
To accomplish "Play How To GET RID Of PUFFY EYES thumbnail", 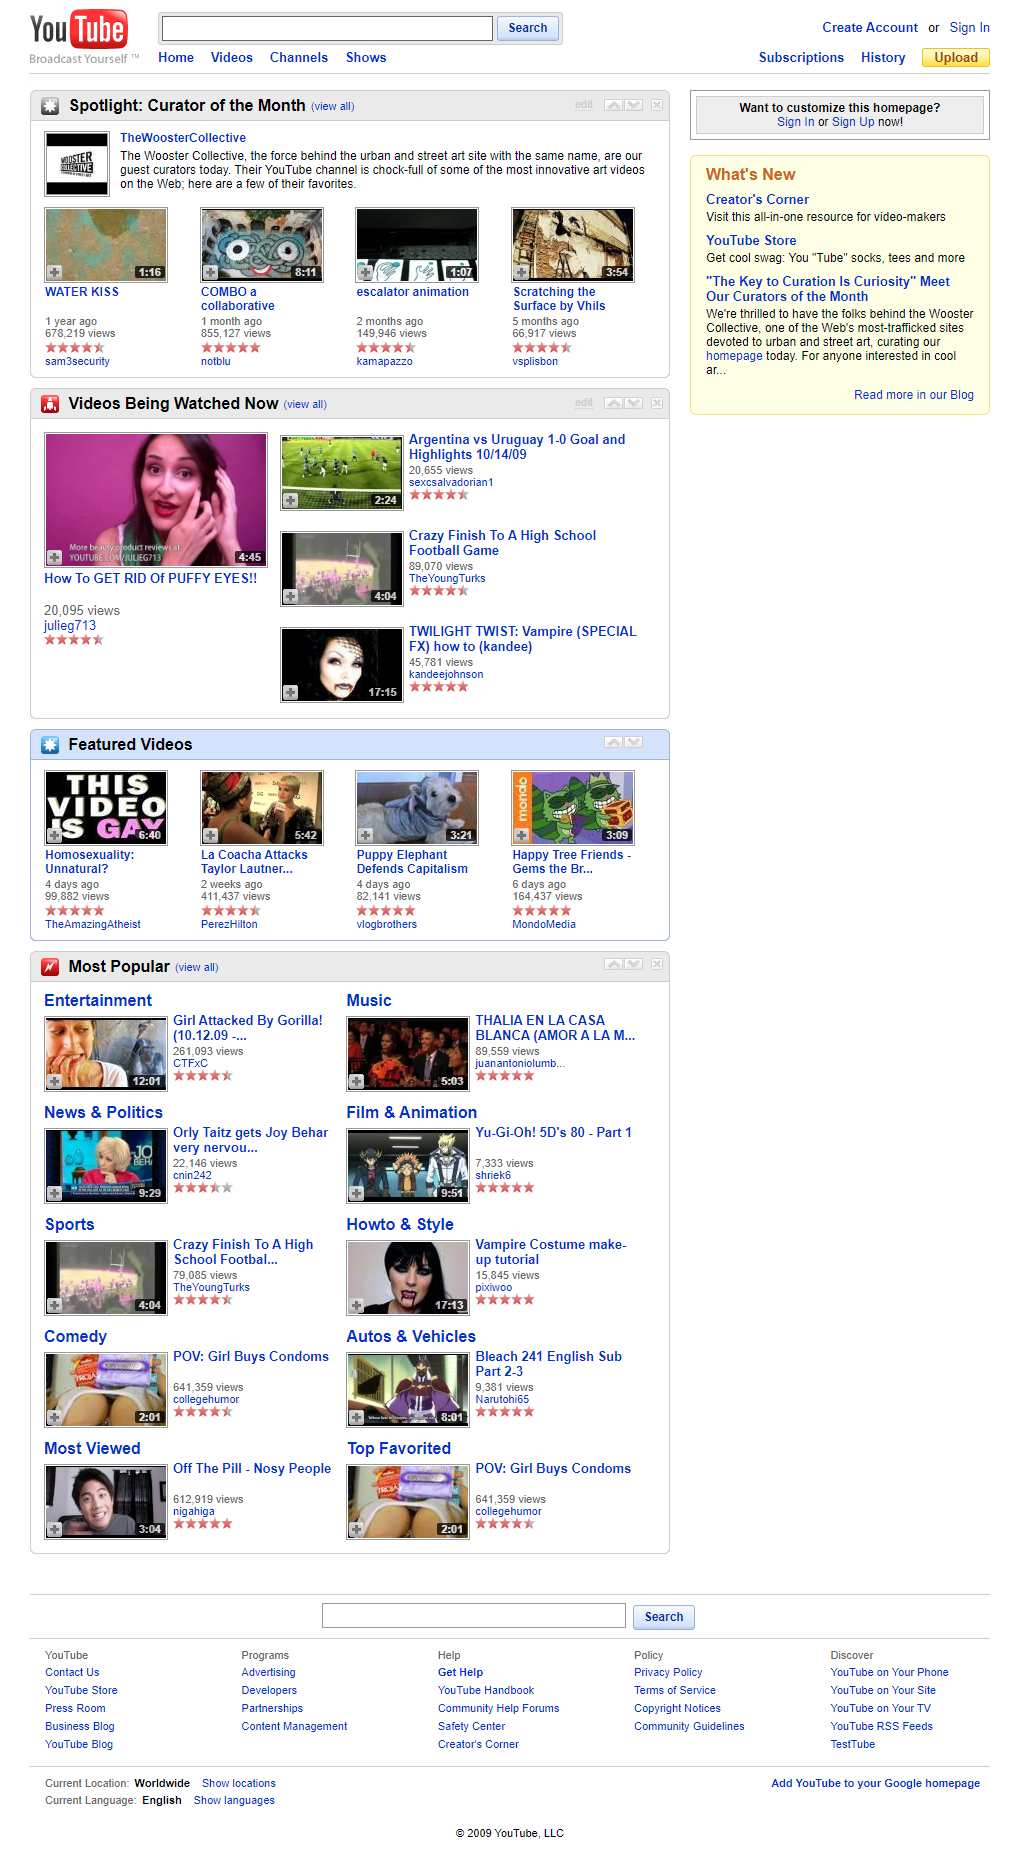I will tap(156, 500).
